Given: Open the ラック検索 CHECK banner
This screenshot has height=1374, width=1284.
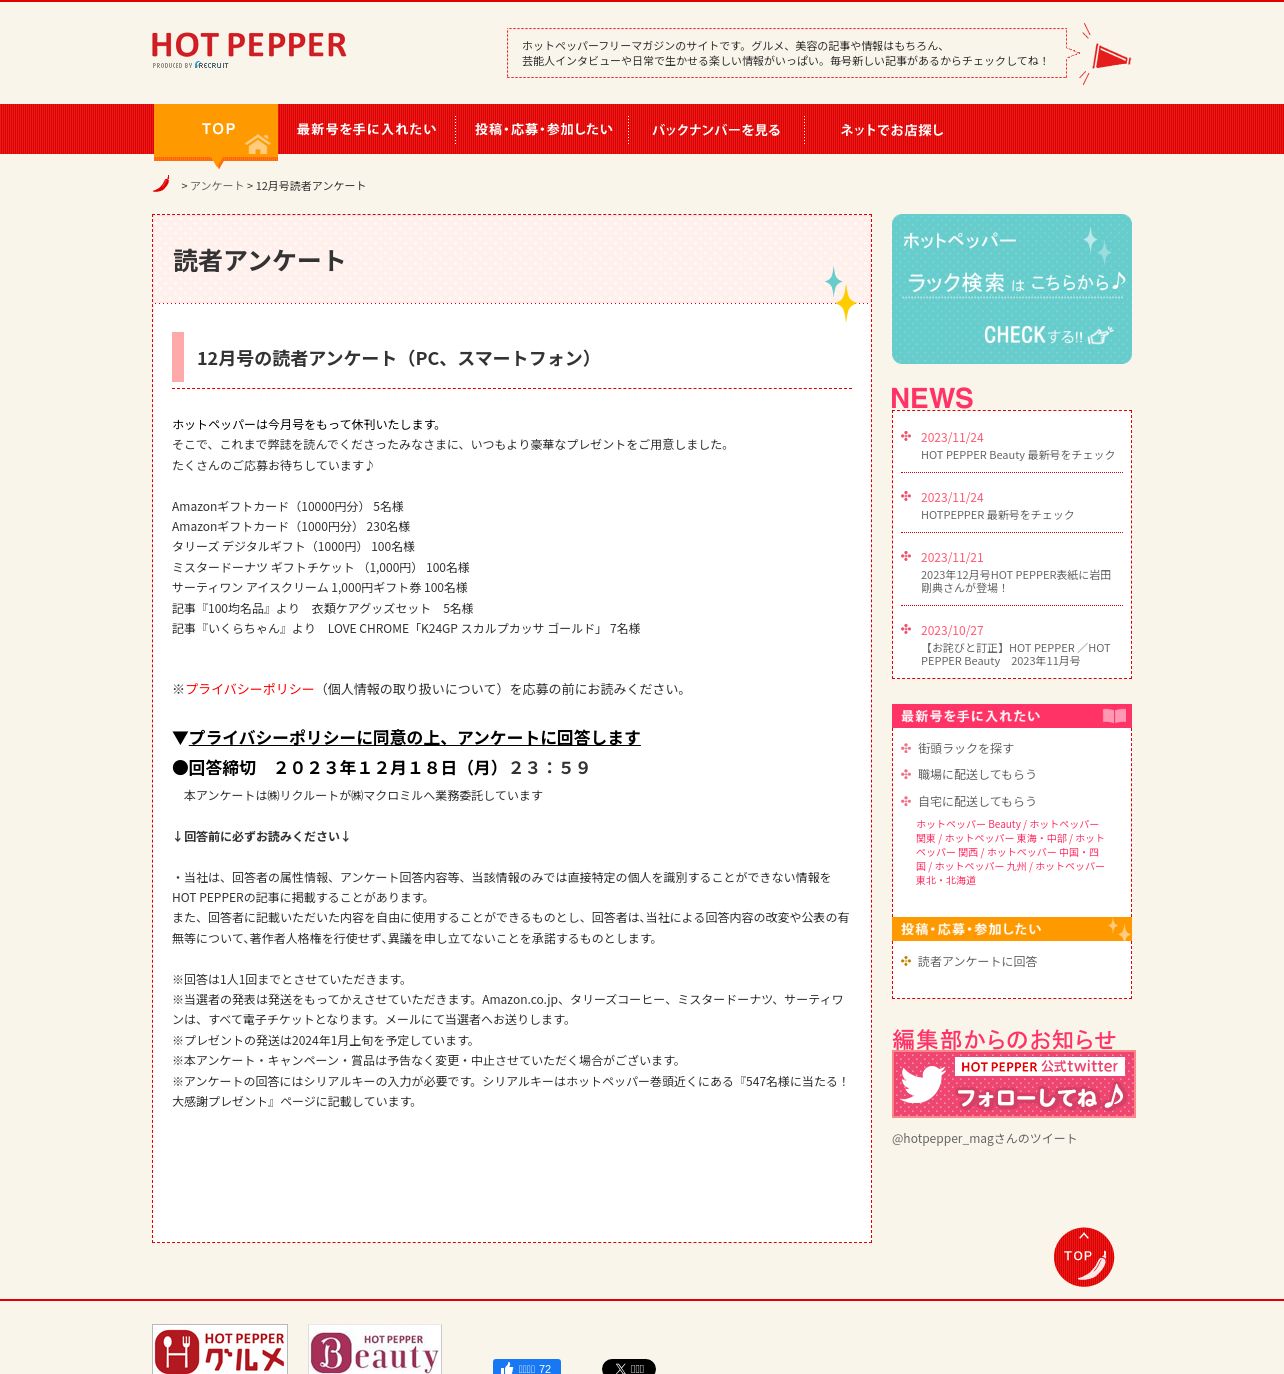Looking at the screenshot, I should (1012, 289).
